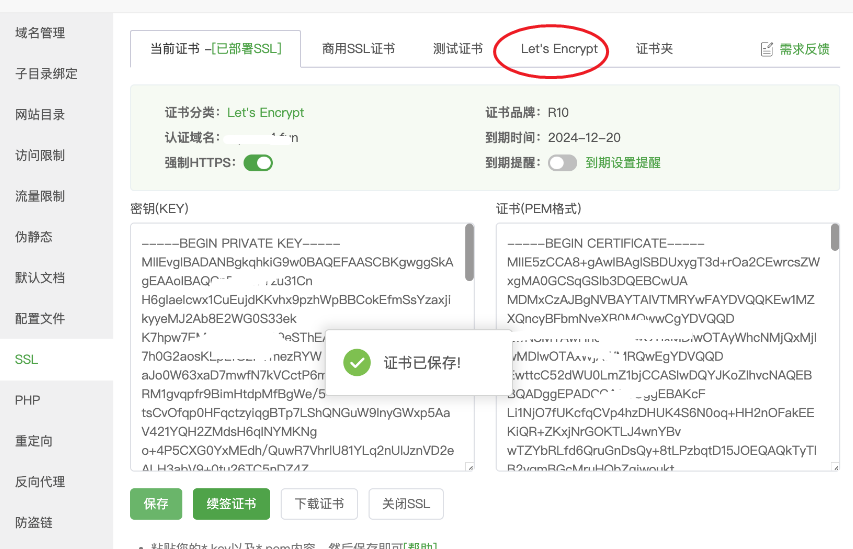
Task: Open the 测试证书 tab
Action: [458, 49]
